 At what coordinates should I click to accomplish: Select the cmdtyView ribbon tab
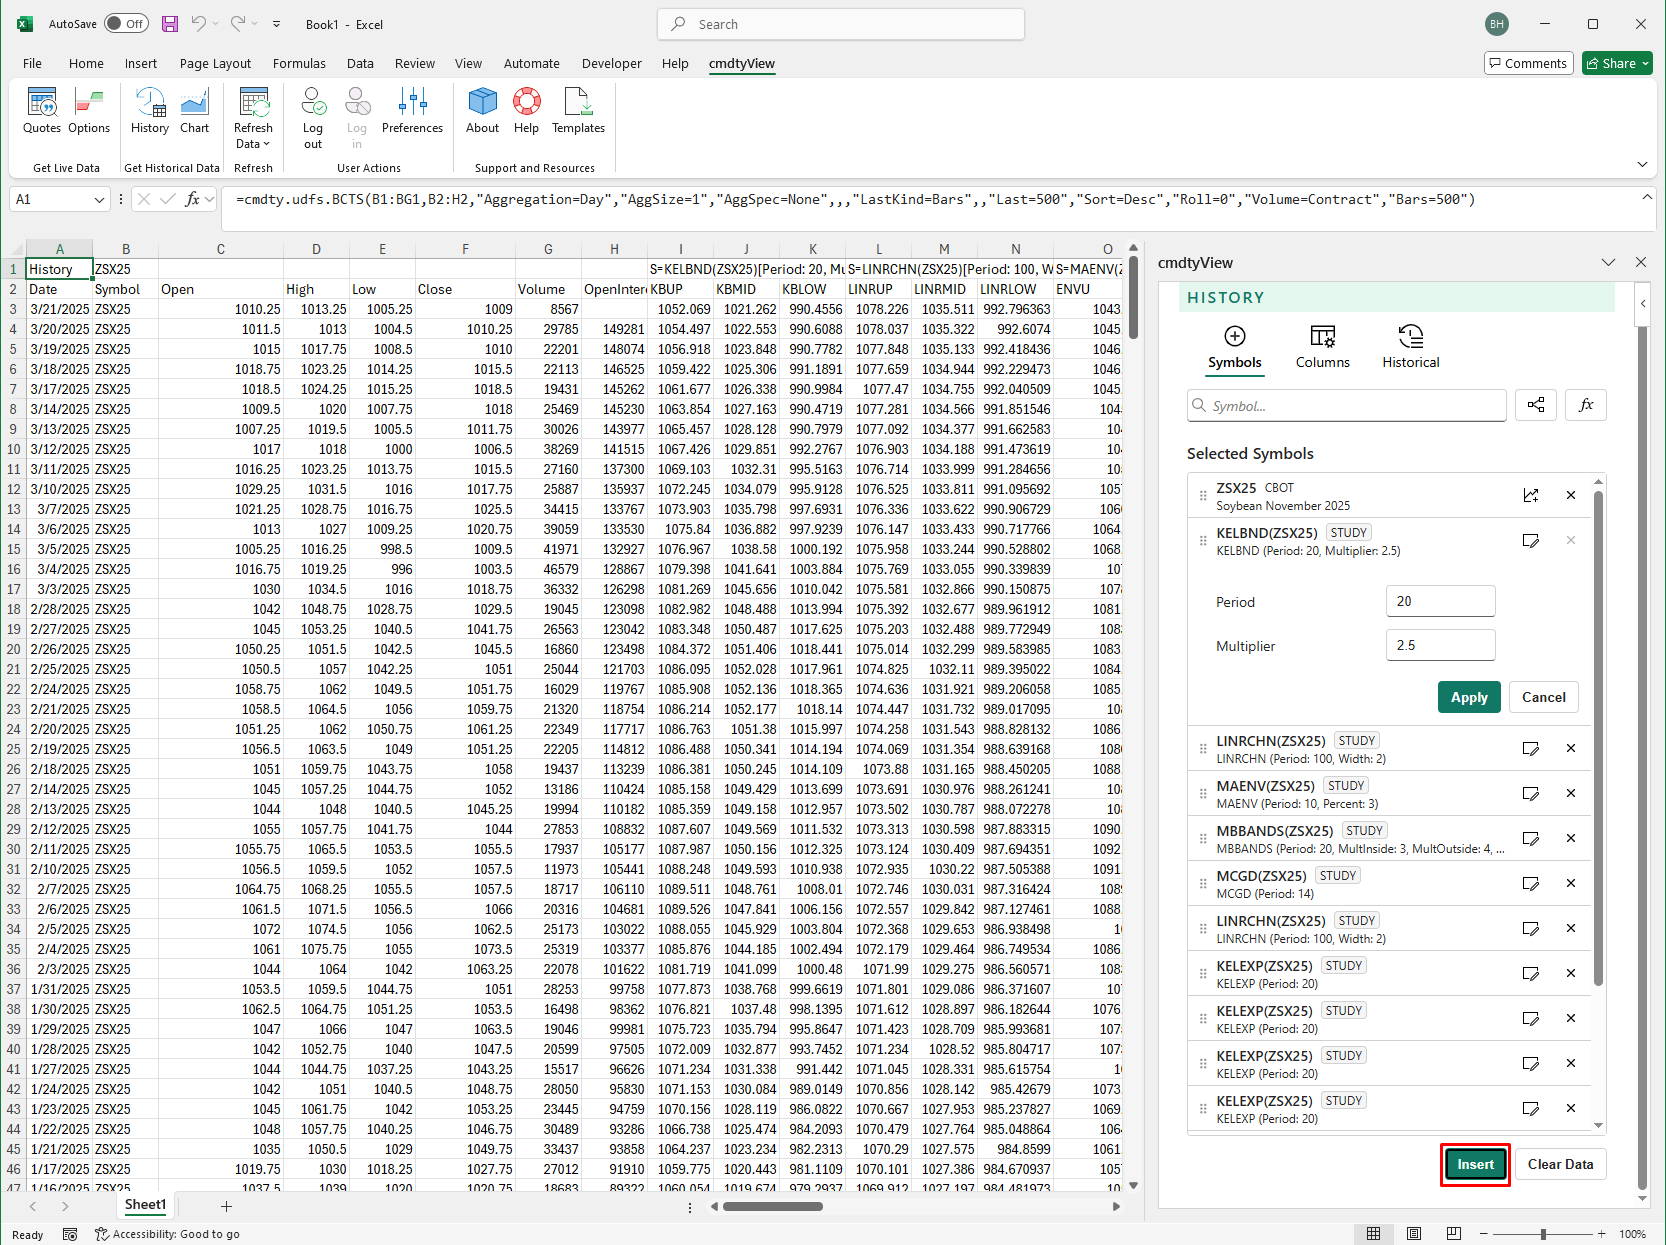(742, 63)
